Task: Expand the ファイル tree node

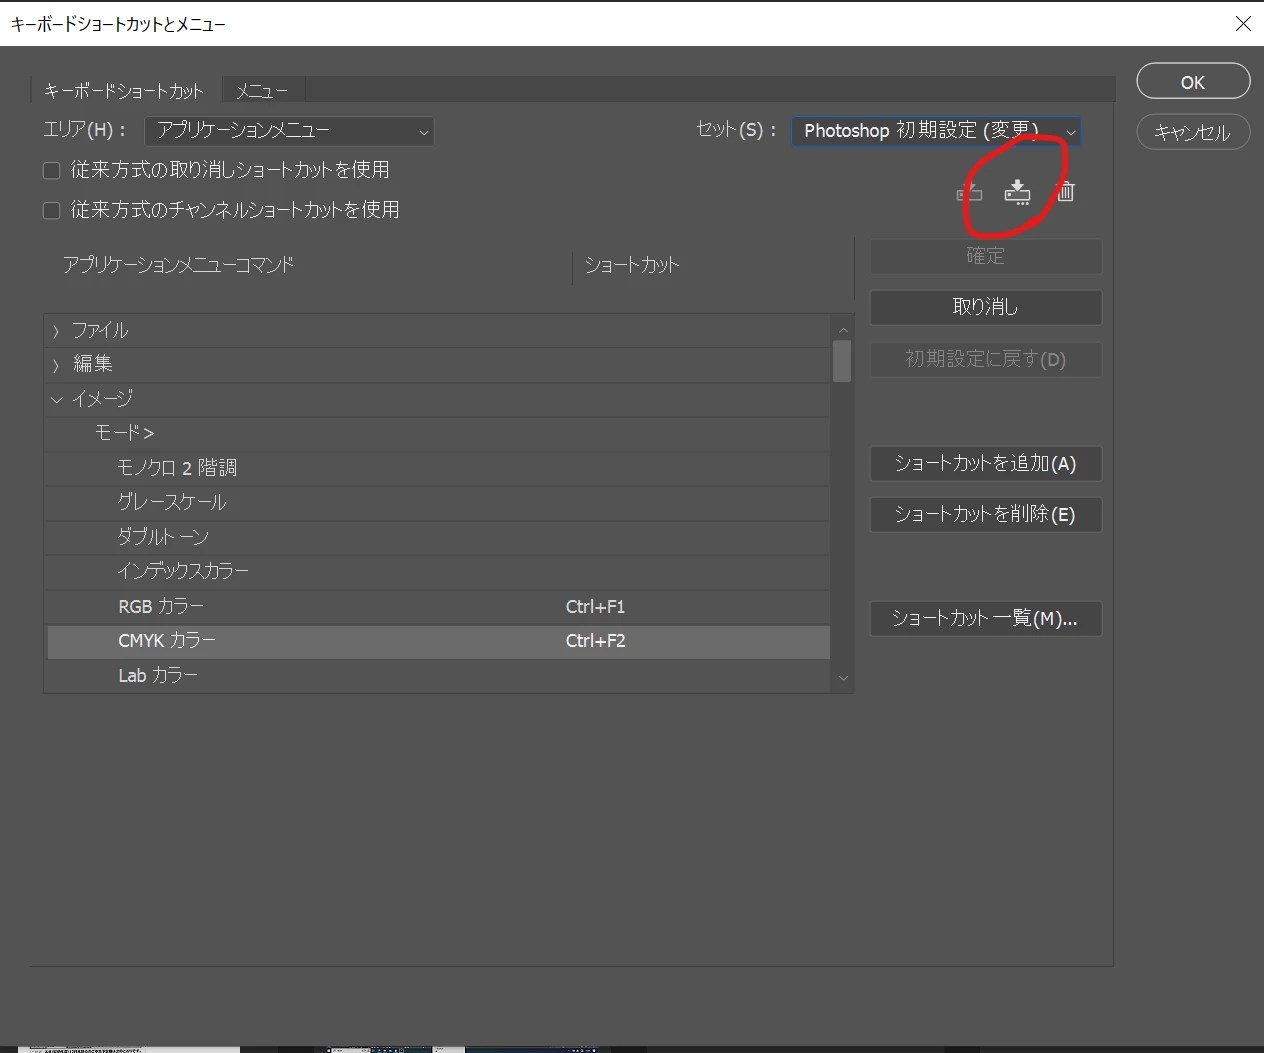Action: pos(56,331)
